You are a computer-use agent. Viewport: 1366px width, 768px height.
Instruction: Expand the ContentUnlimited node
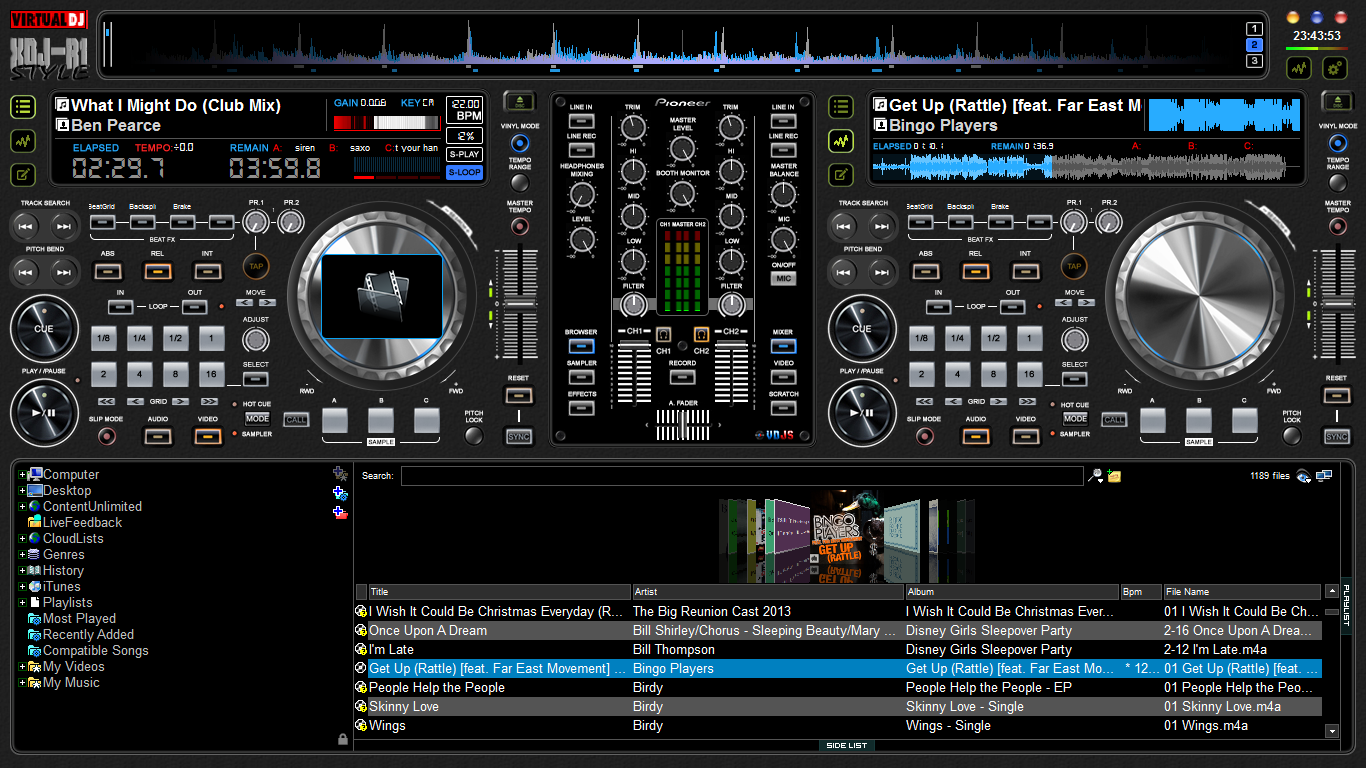[22, 507]
